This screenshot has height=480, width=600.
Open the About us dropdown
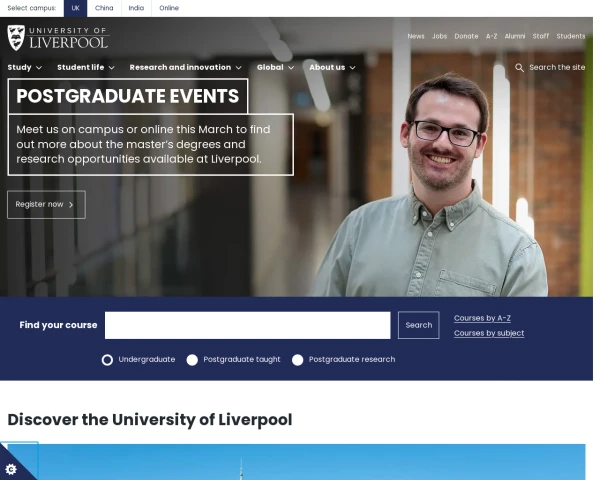[x=332, y=68]
